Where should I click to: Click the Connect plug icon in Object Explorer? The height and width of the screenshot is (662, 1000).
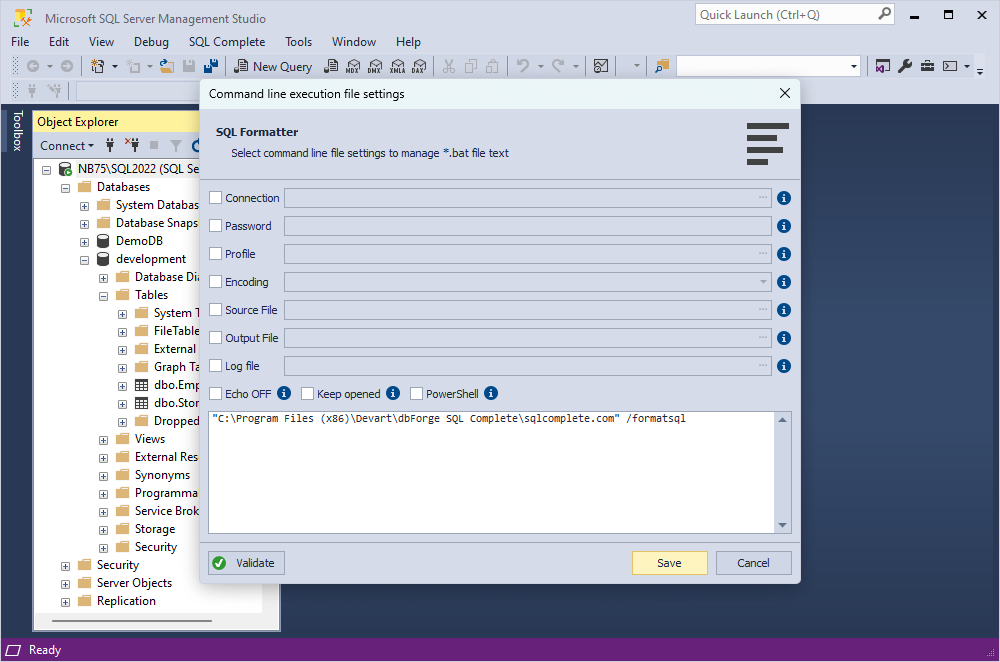pyautogui.click(x=110, y=145)
